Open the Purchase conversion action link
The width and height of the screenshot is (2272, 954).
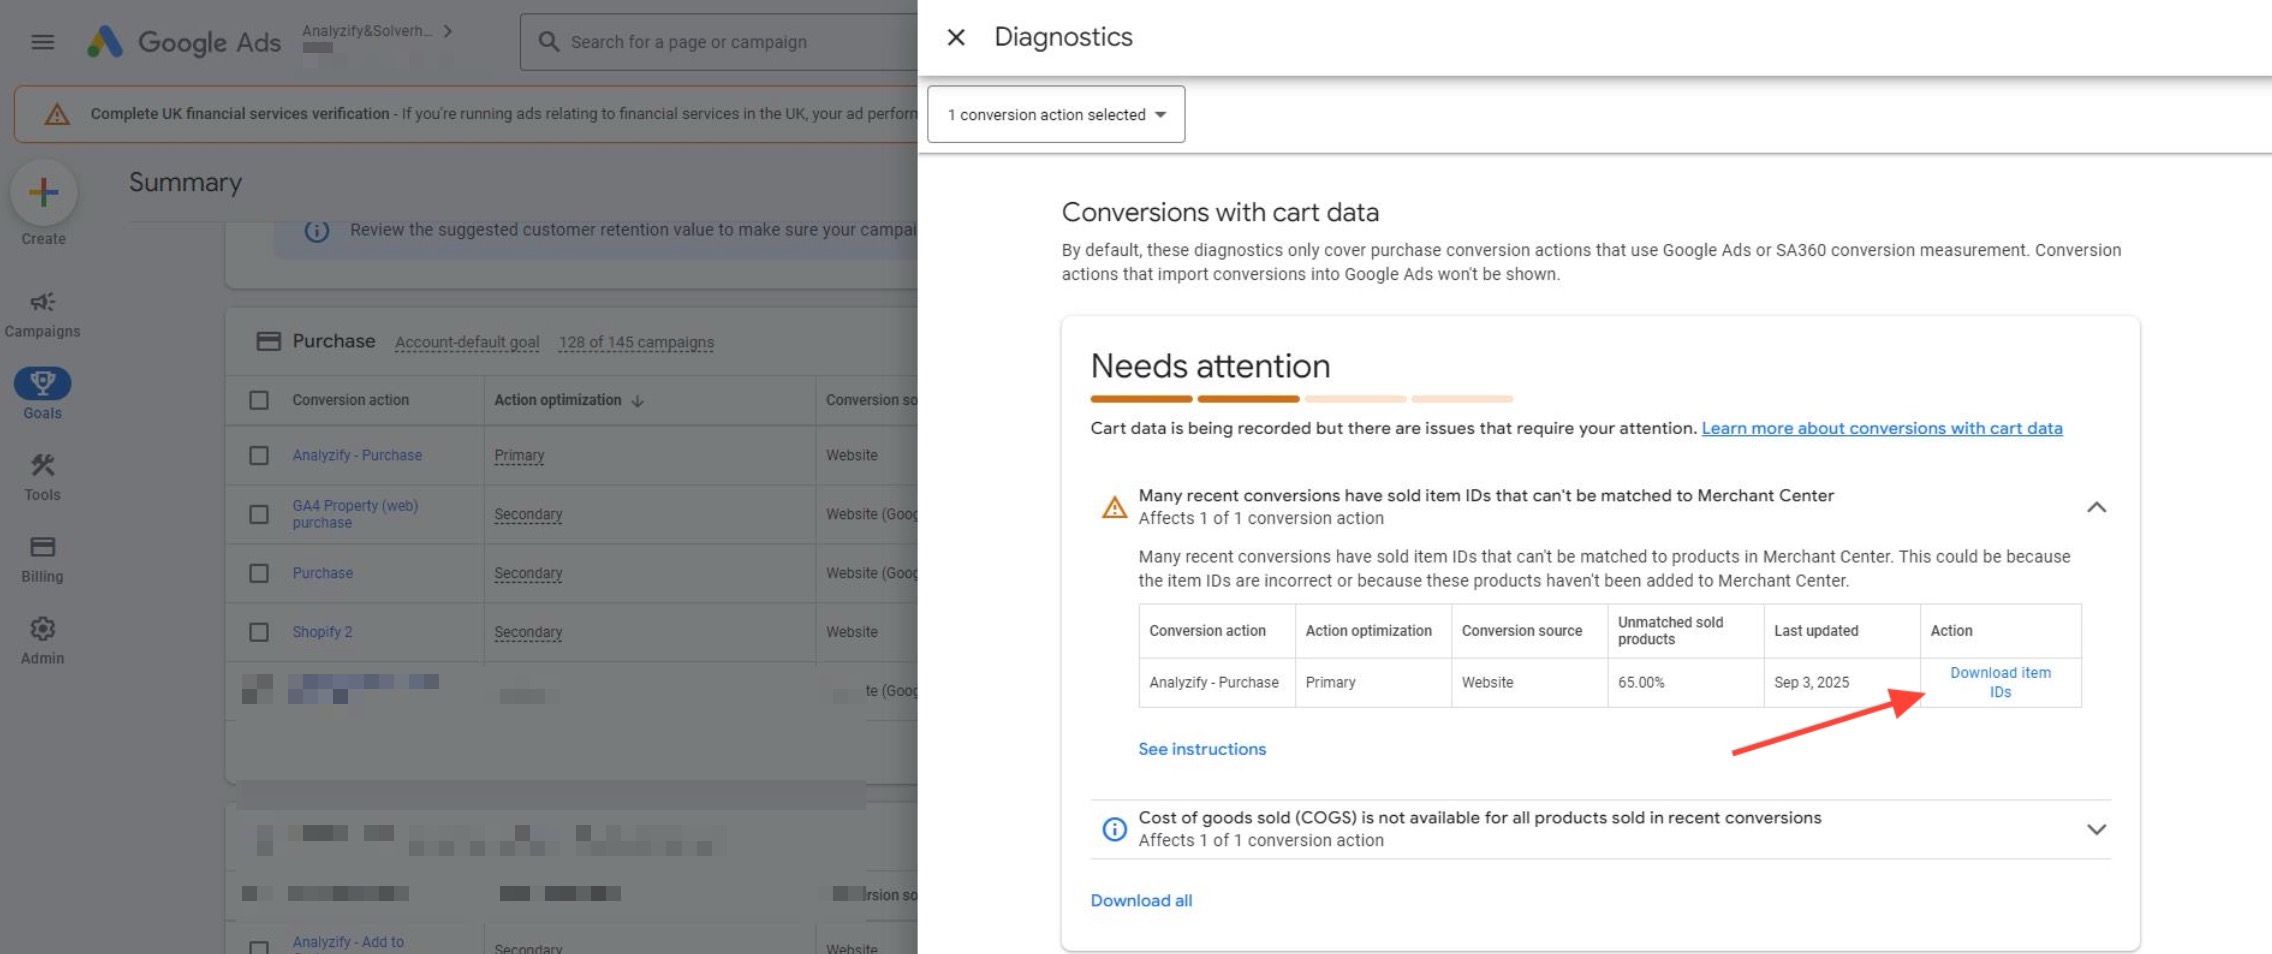(x=322, y=573)
